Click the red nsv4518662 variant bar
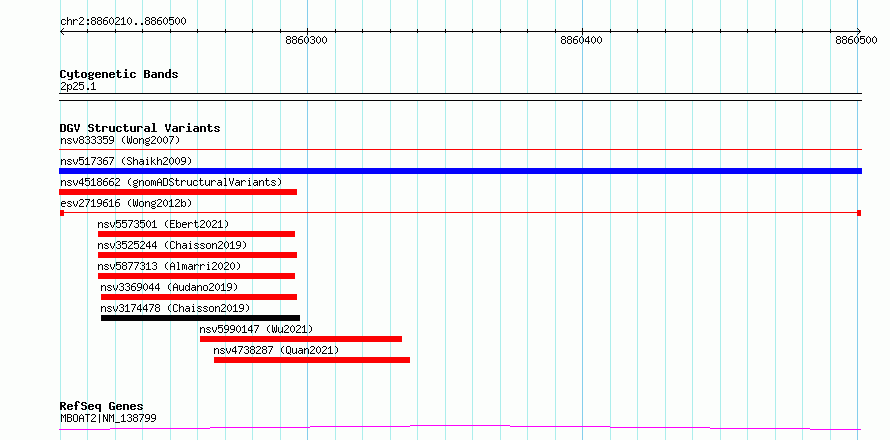Image resolution: width=890 pixels, height=440 pixels. 178,192
